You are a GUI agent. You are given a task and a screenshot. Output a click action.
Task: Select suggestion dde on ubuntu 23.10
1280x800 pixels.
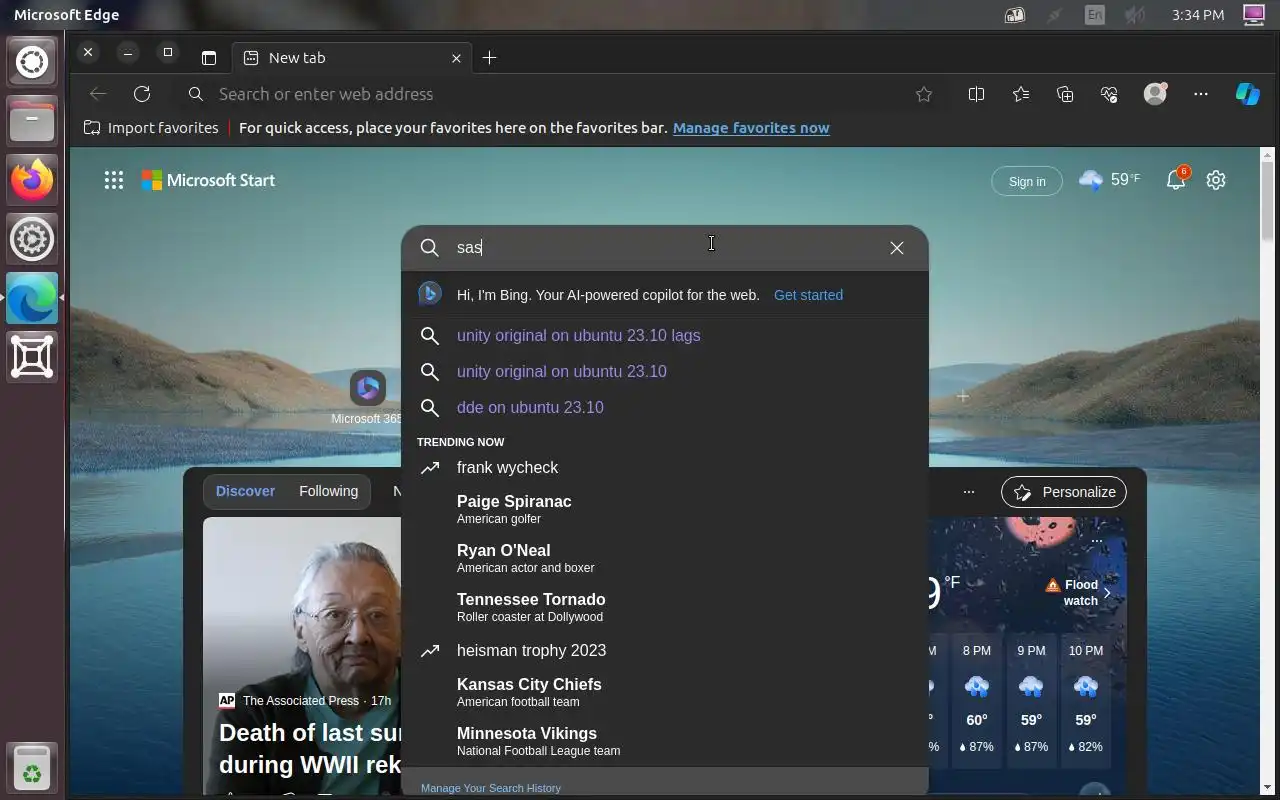(x=665, y=407)
